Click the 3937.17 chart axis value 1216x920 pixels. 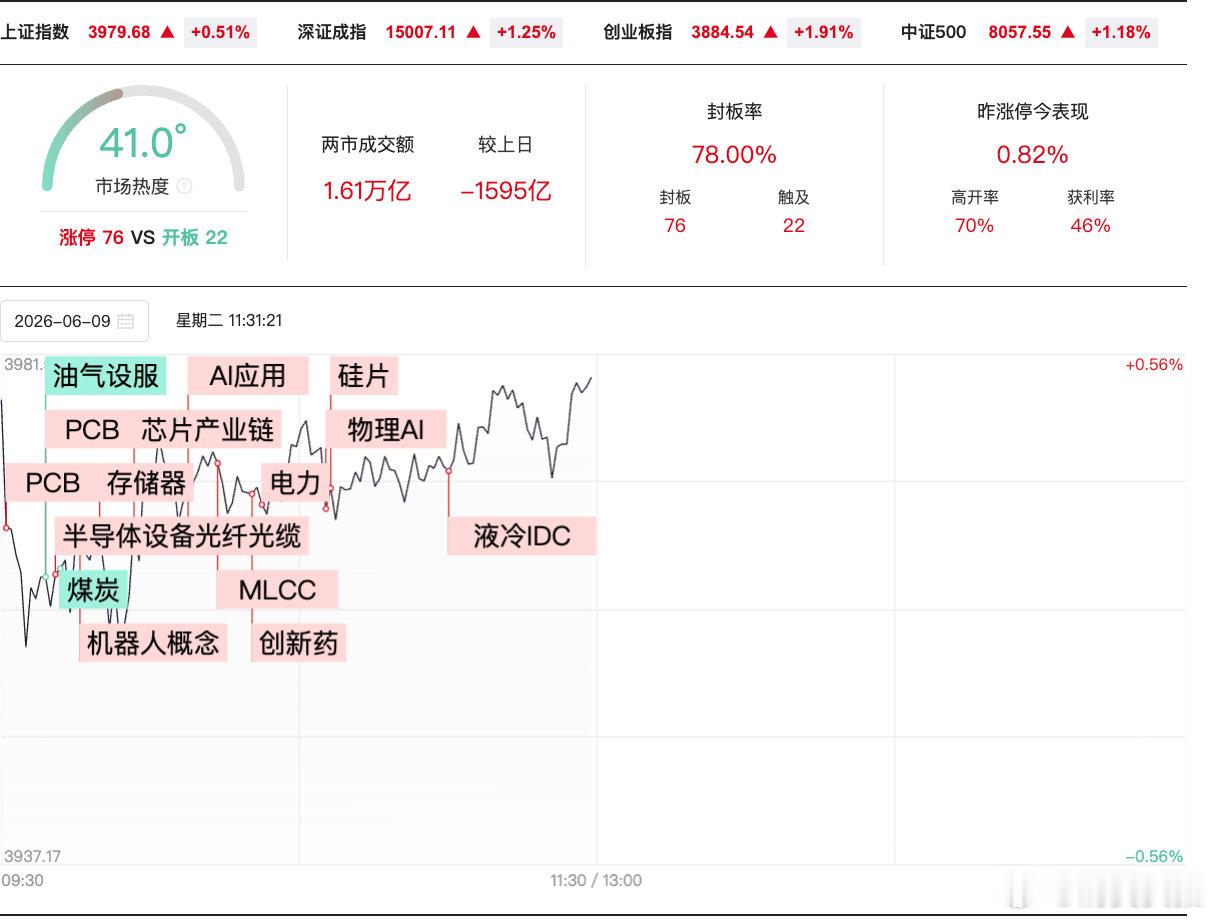pos(32,856)
